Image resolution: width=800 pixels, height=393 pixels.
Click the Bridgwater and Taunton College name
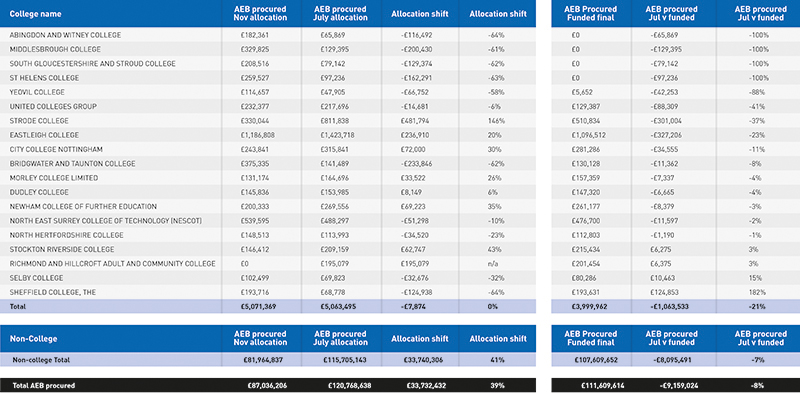pyautogui.click(x=72, y=164)
